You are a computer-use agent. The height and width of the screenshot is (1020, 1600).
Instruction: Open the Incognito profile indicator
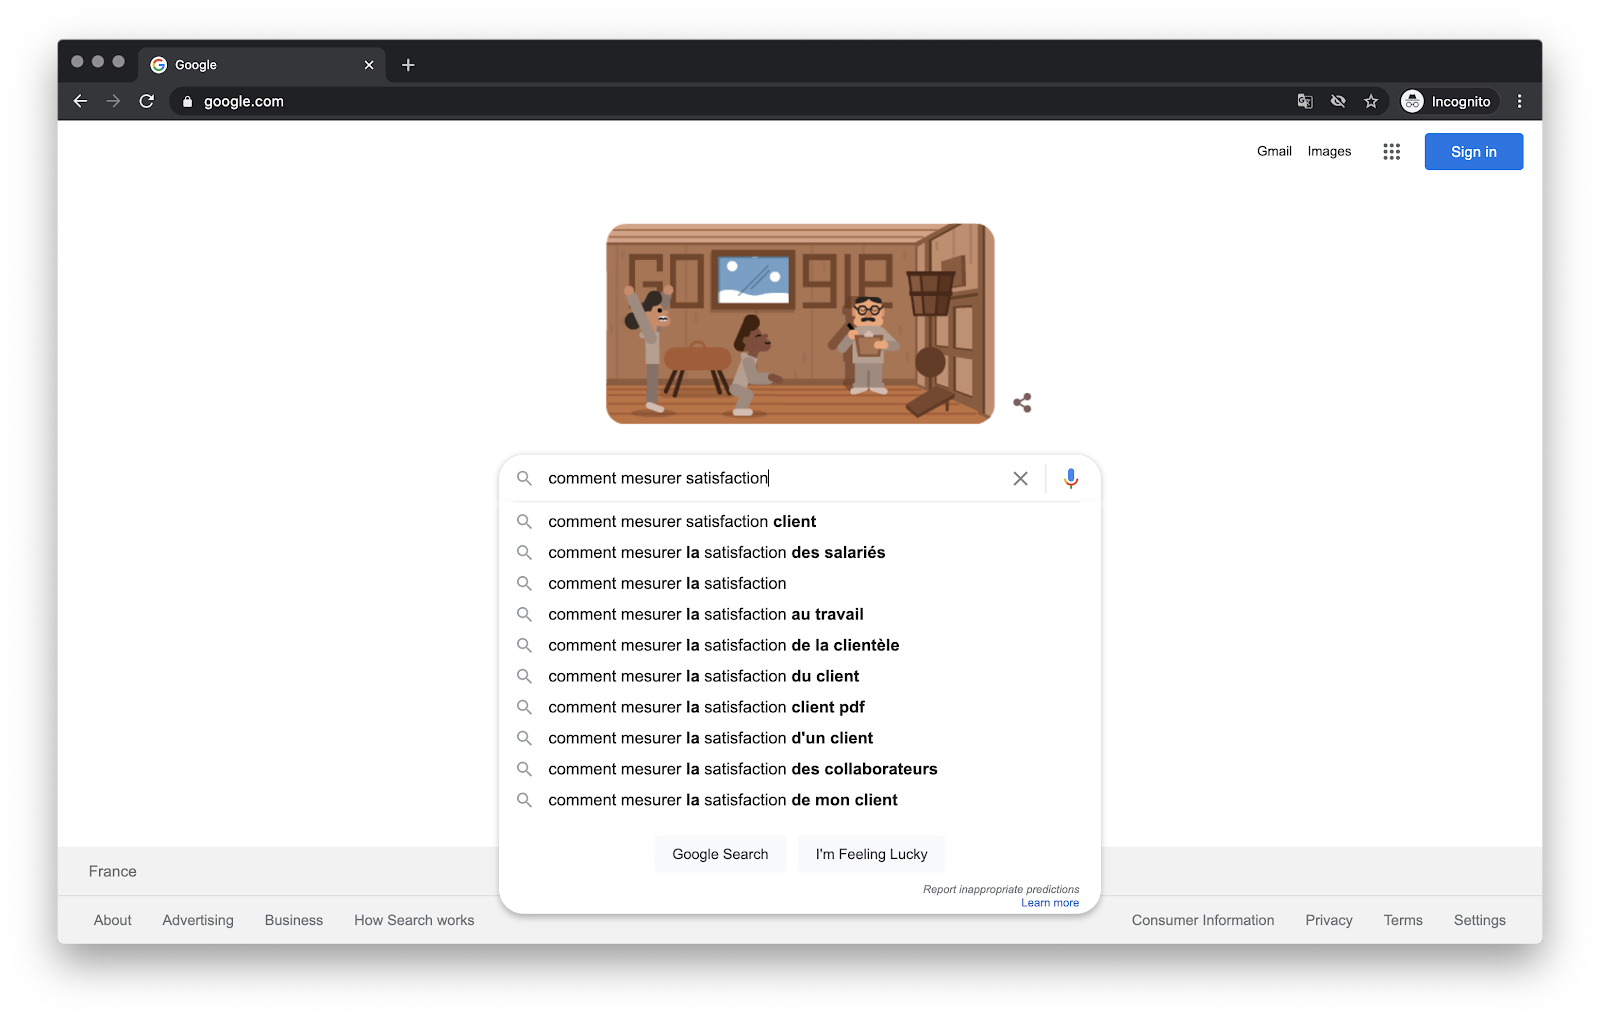[x=1447, y=101]
